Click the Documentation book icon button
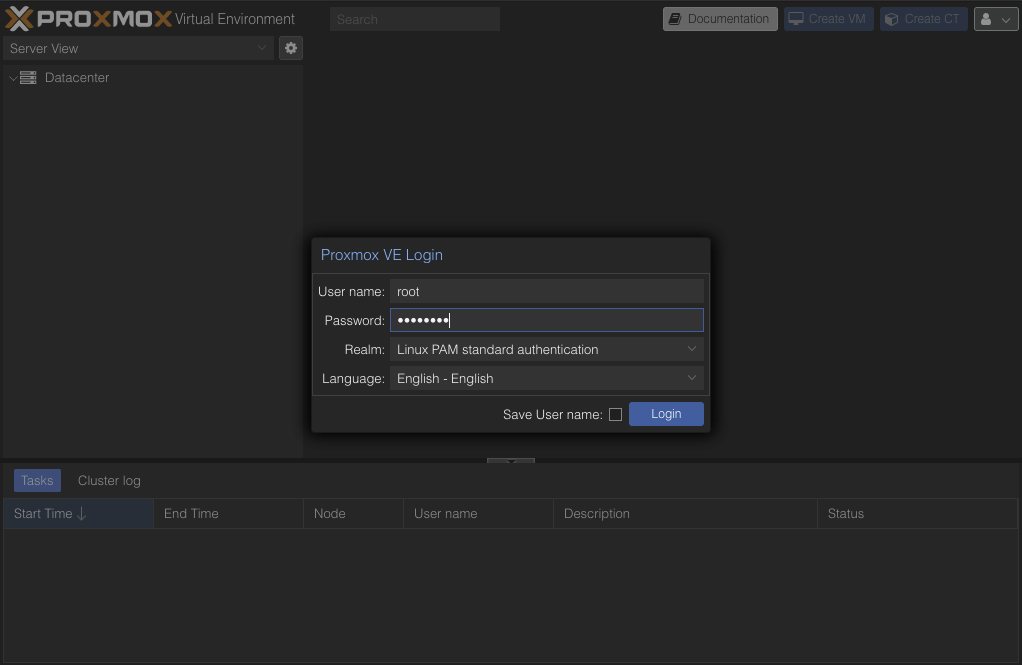The width and height of the screenshot is (1022, 665). coord(676,19)
